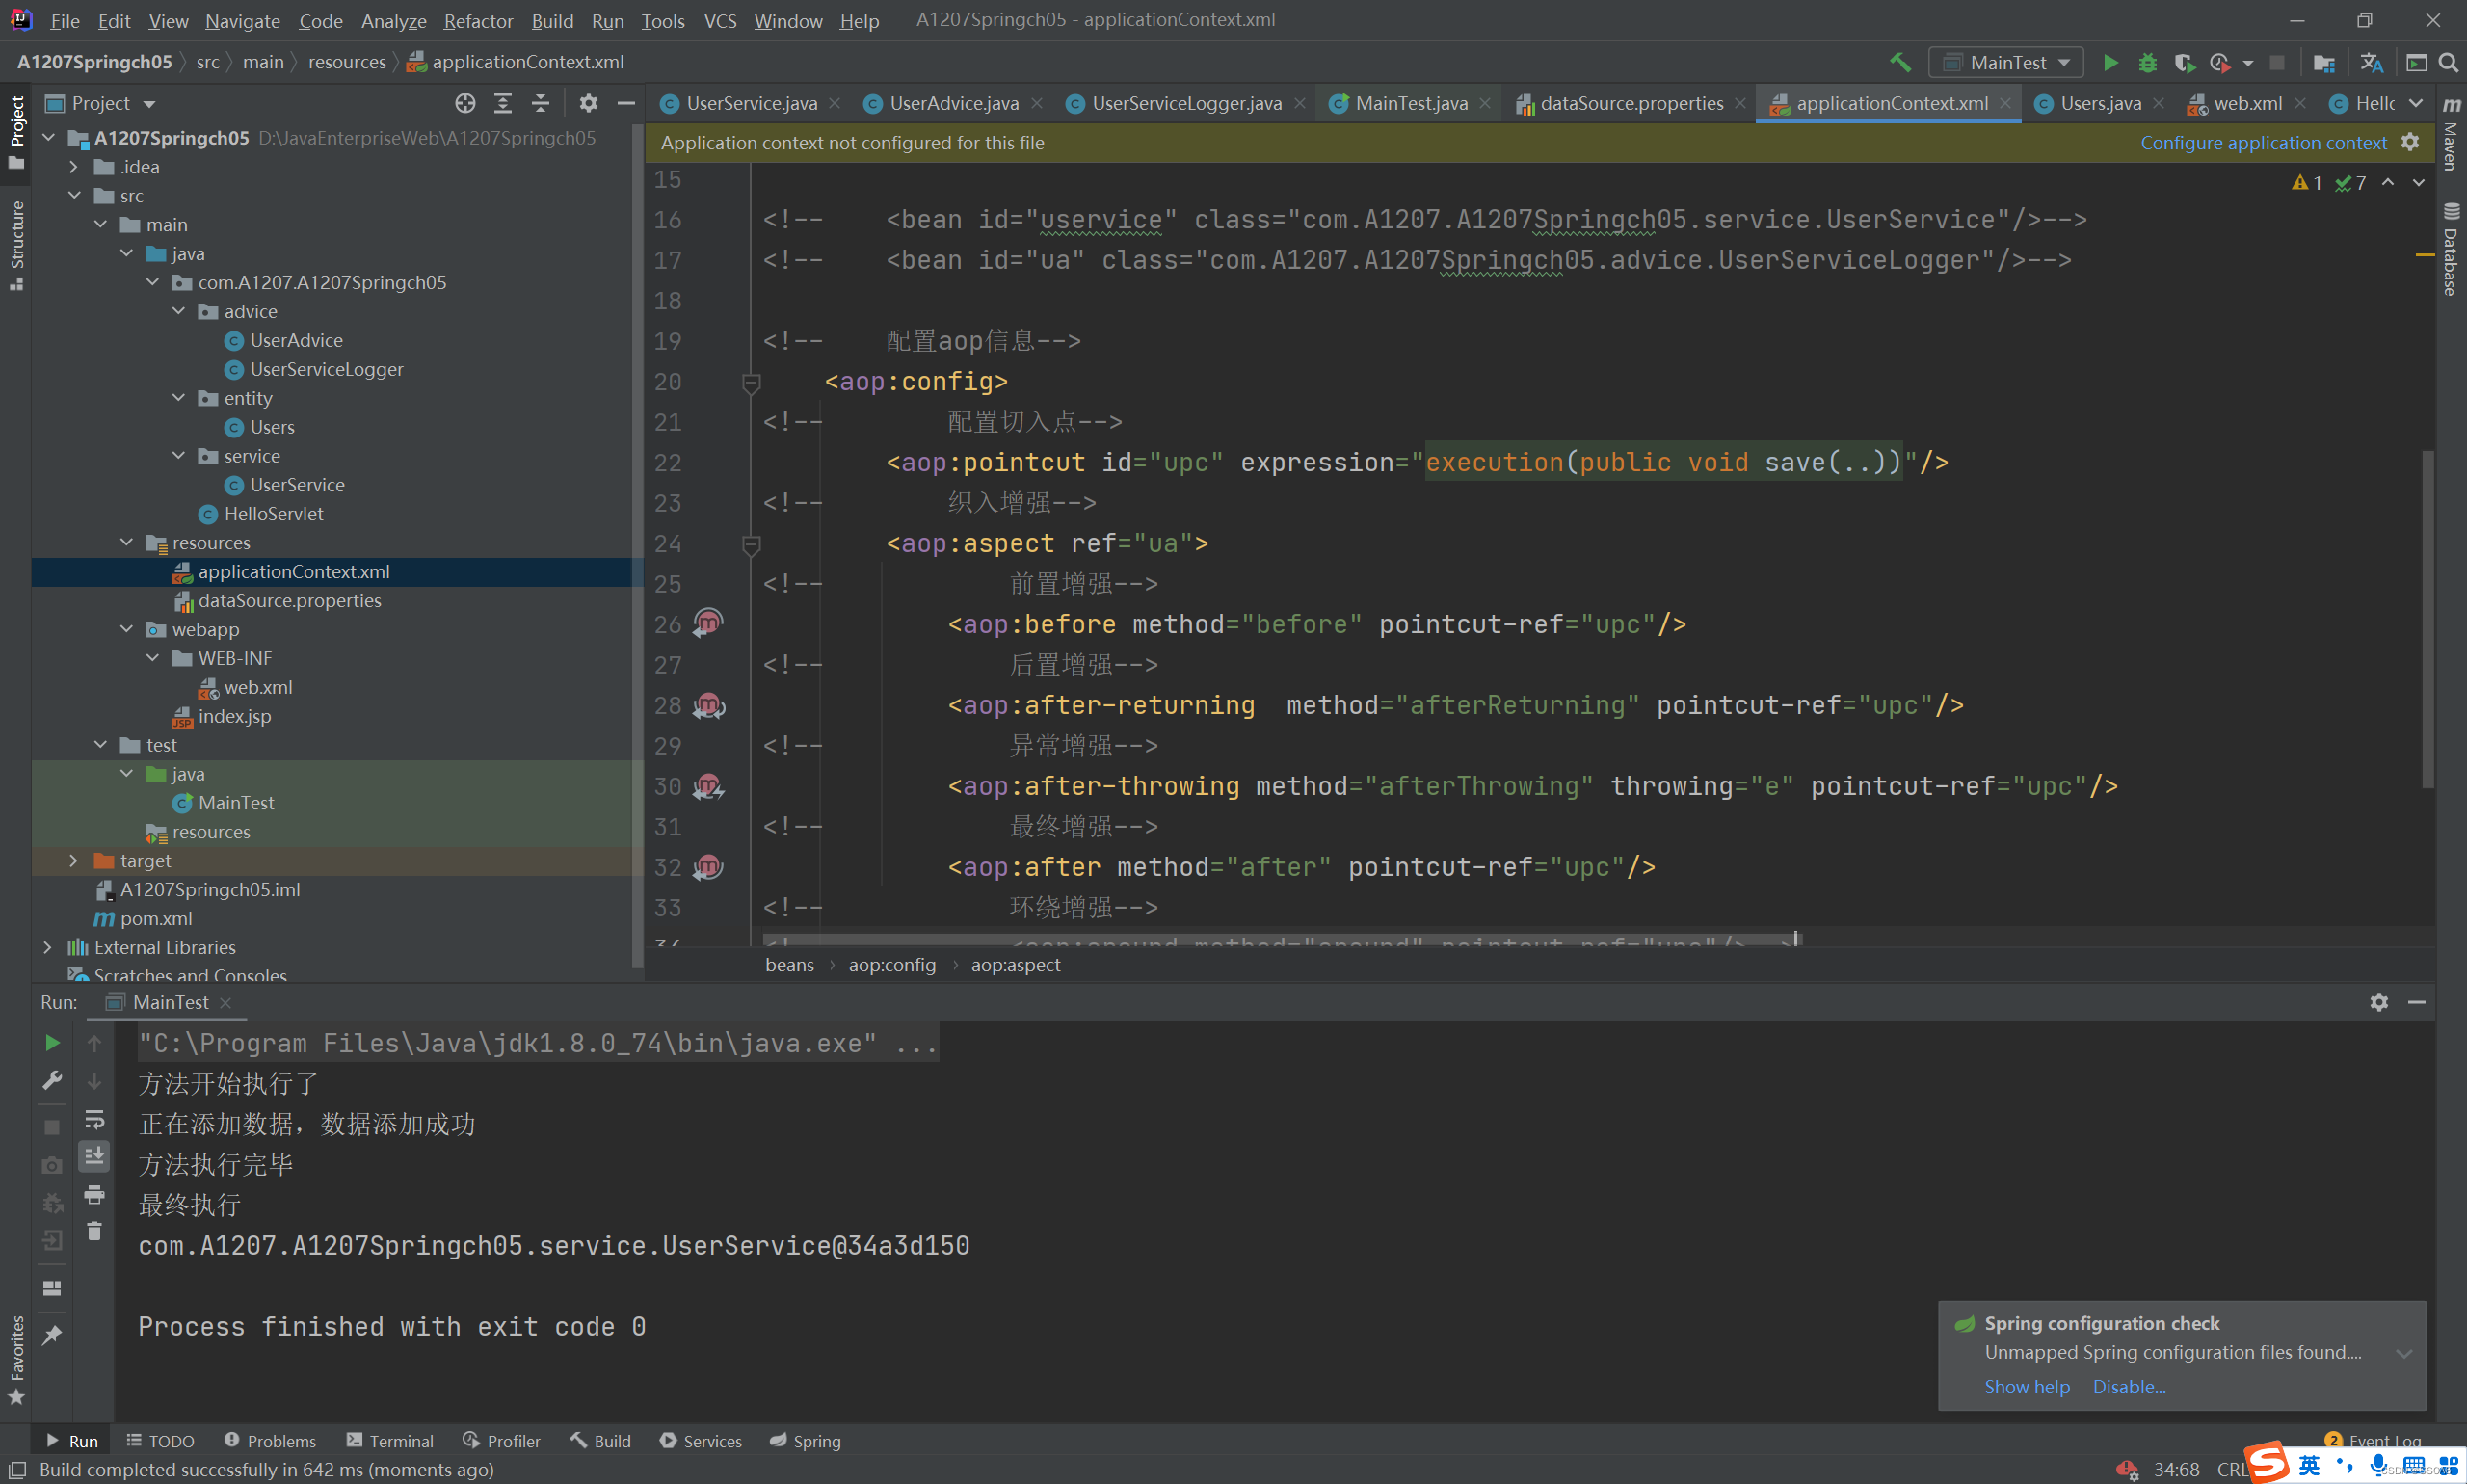Select the Refactor menu in menu bar
This screenshot has height=1484, width=2467.
point(476,19)
